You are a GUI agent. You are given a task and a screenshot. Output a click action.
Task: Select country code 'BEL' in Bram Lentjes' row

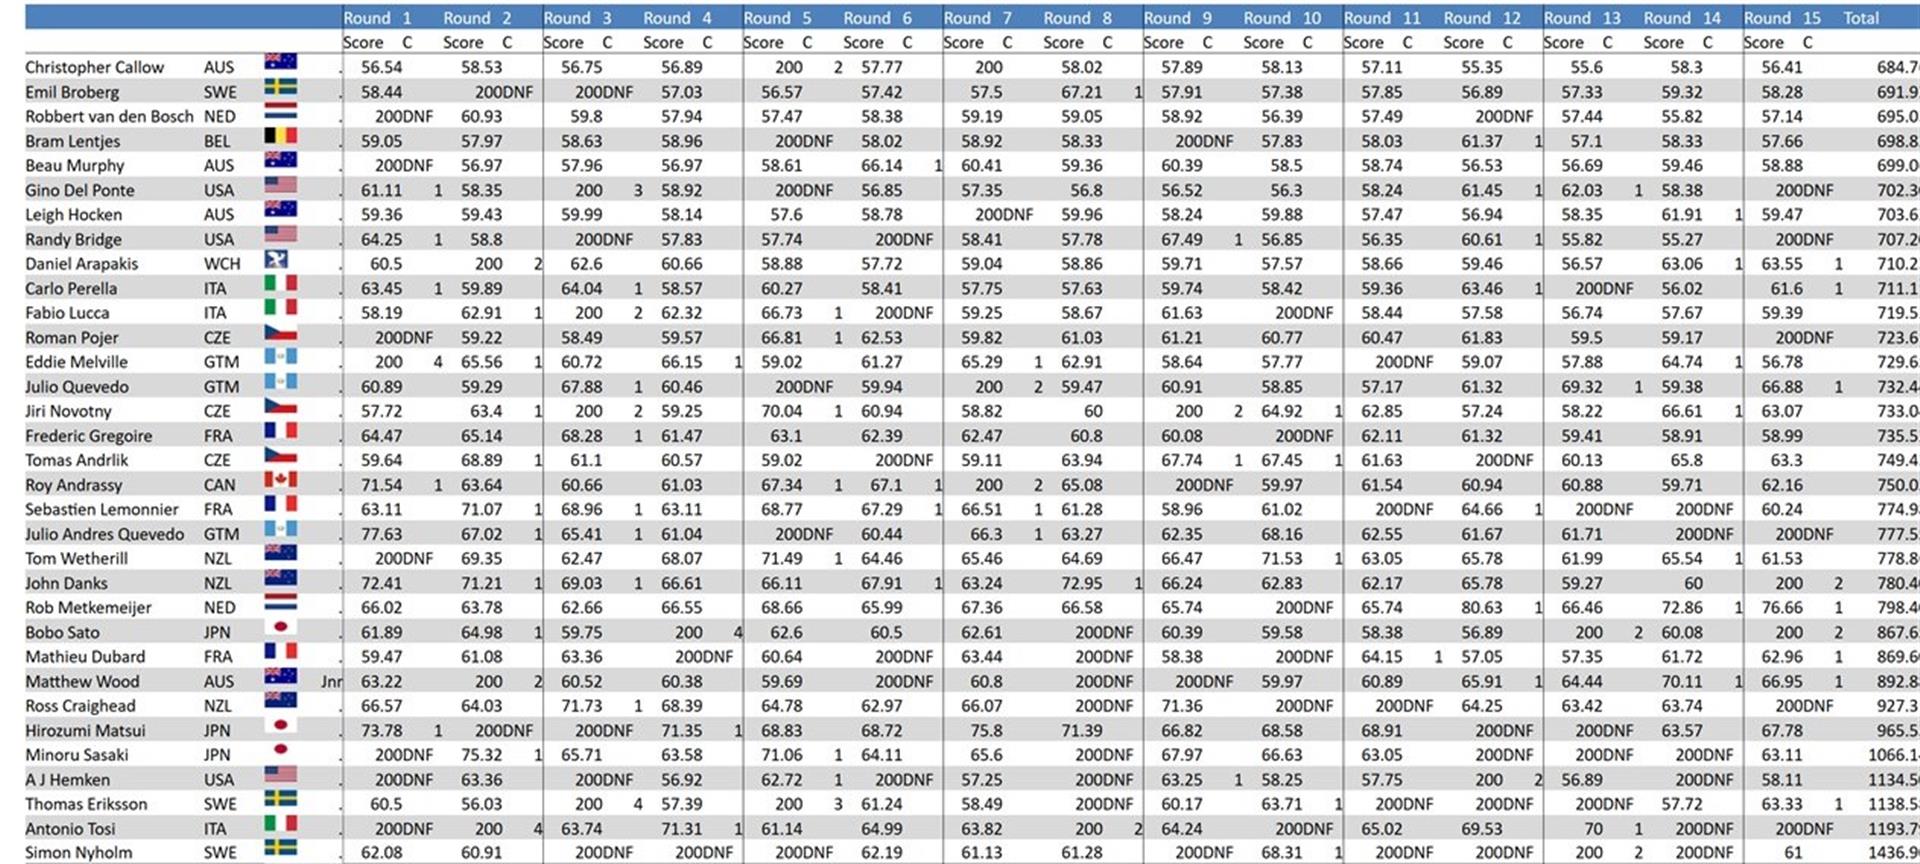(x=217, y=141)
